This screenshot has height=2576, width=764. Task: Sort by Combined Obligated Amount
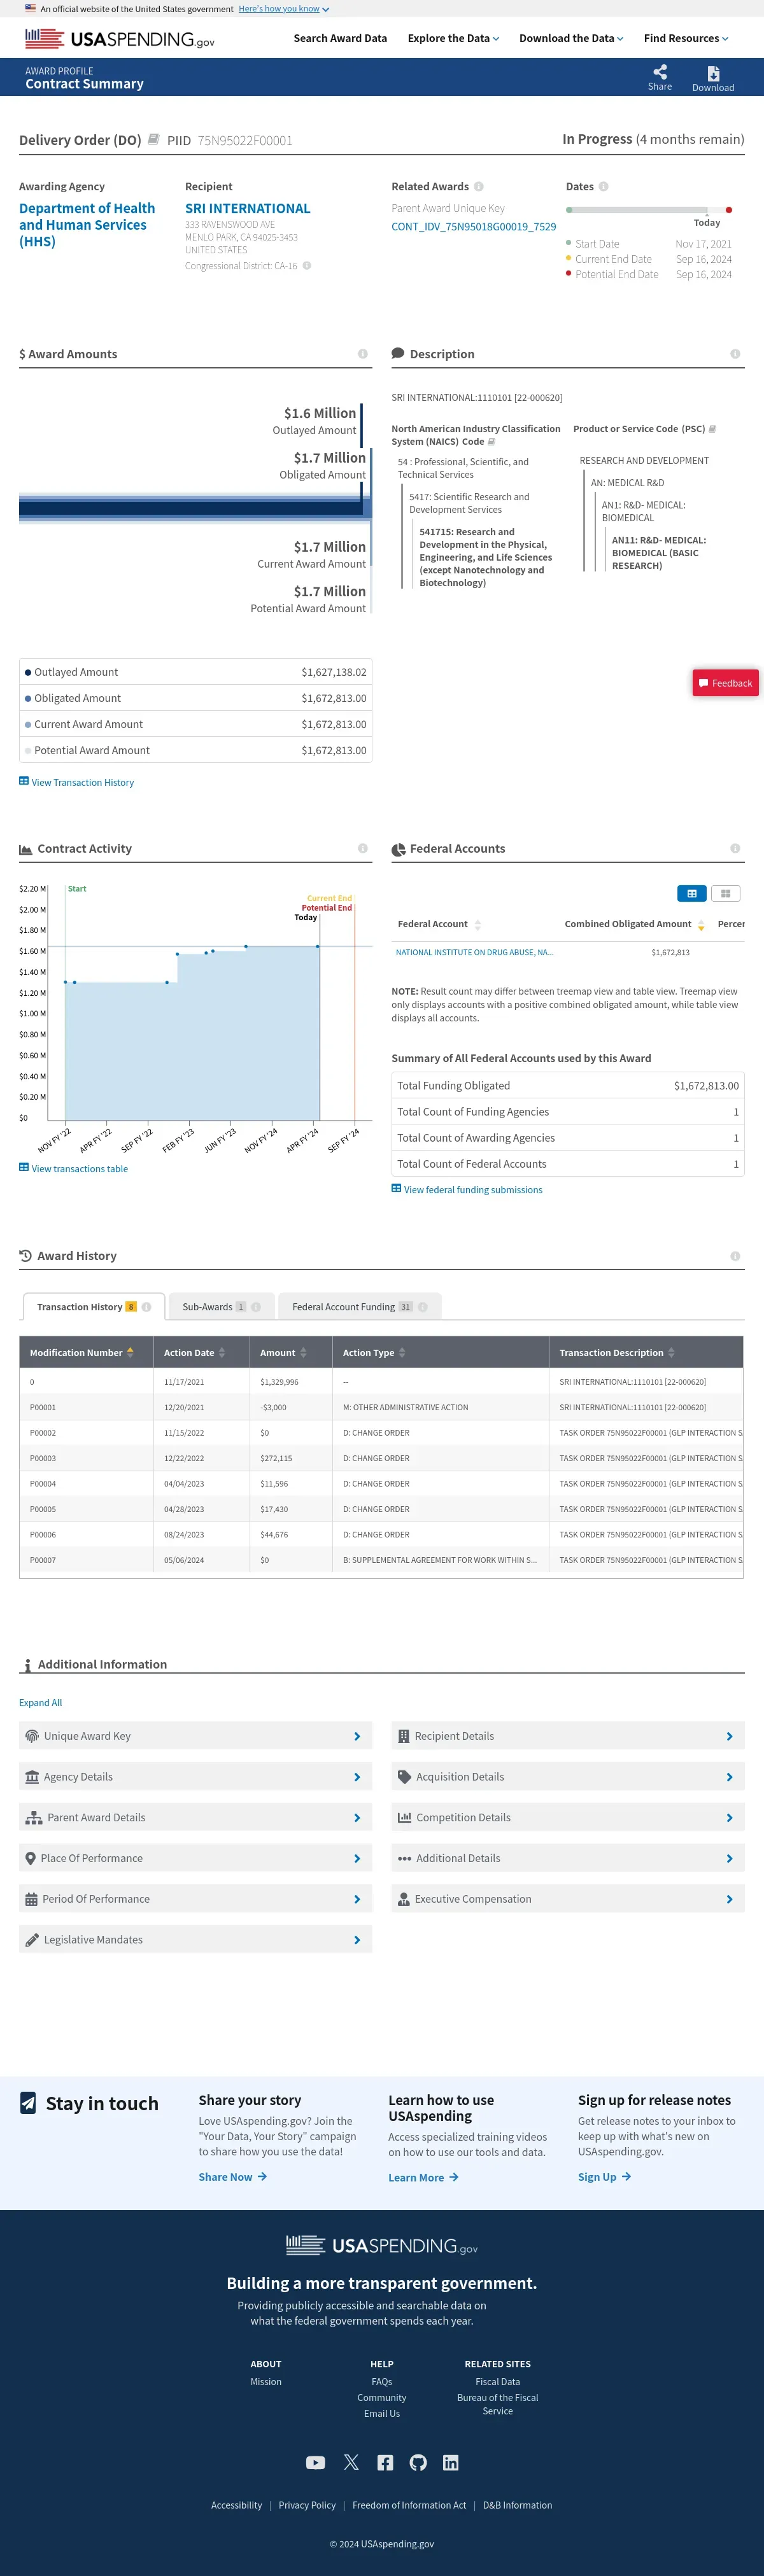[701, 925]
